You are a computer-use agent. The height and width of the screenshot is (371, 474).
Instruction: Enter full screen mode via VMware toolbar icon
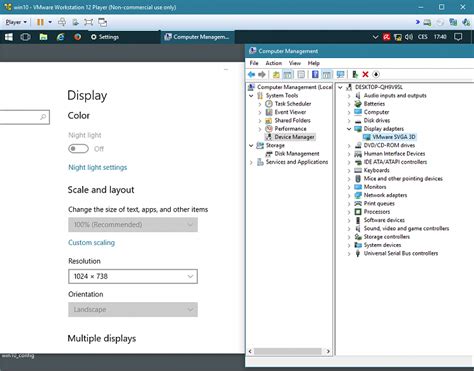[89, 22]
